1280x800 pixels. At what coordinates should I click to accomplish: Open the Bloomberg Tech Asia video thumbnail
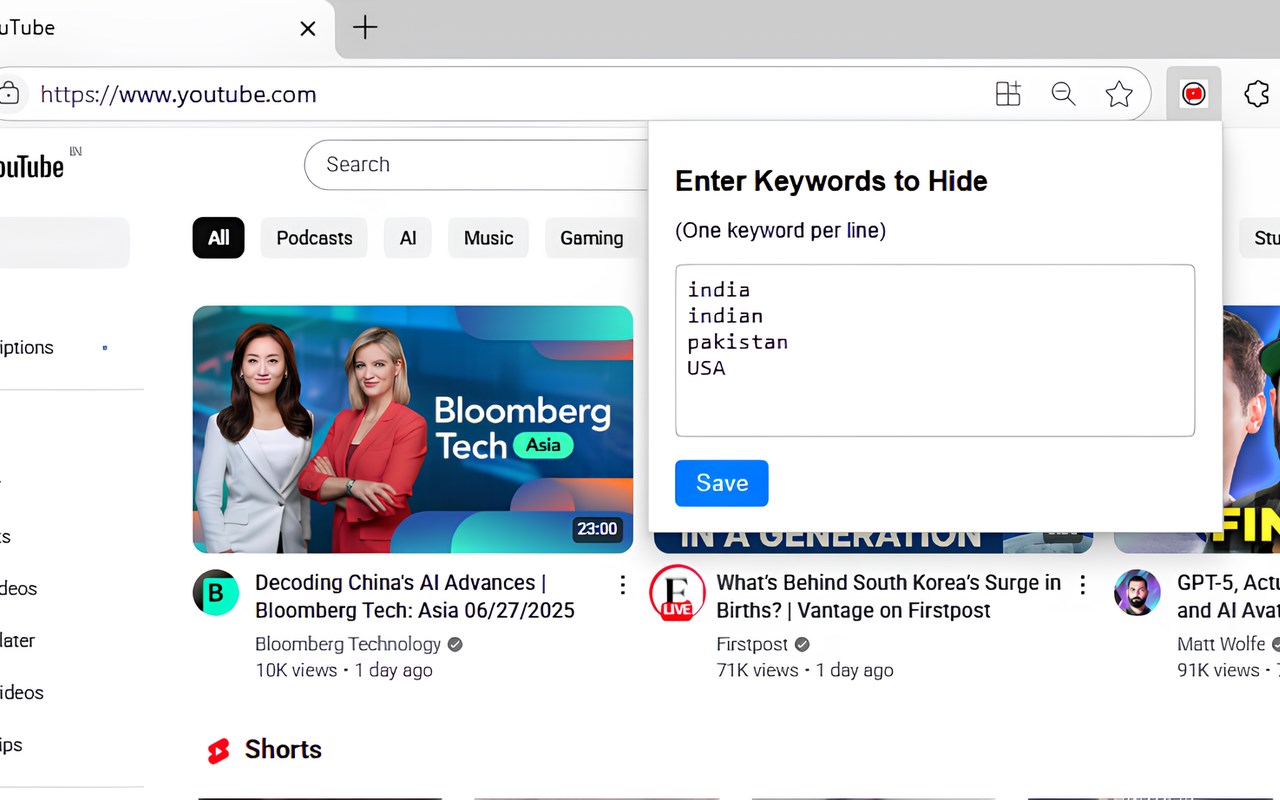[x=413, y=429]
